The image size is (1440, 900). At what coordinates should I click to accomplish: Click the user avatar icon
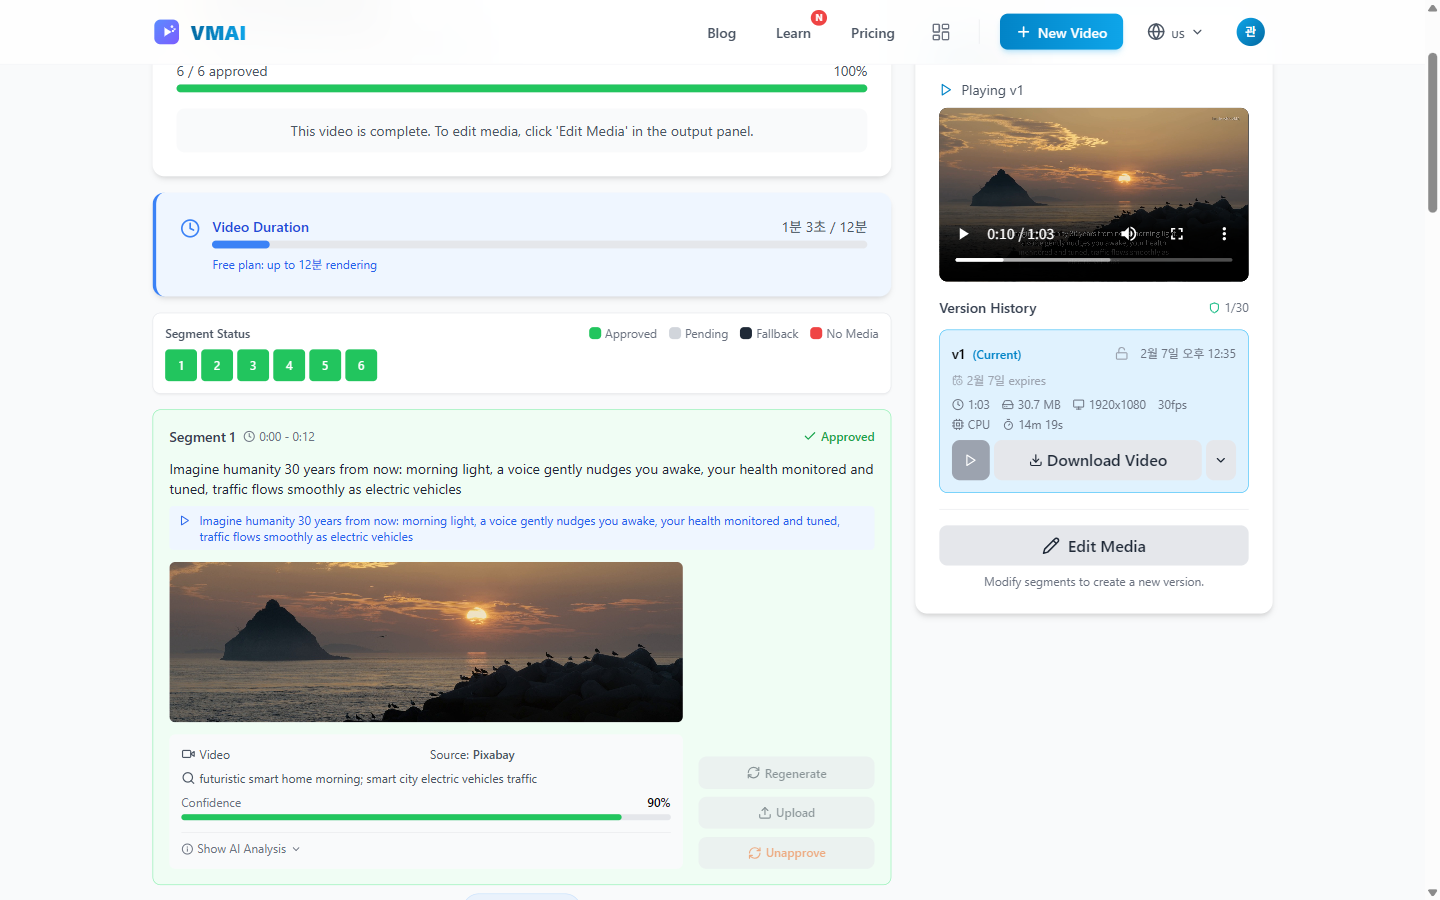click(1250, 32)
